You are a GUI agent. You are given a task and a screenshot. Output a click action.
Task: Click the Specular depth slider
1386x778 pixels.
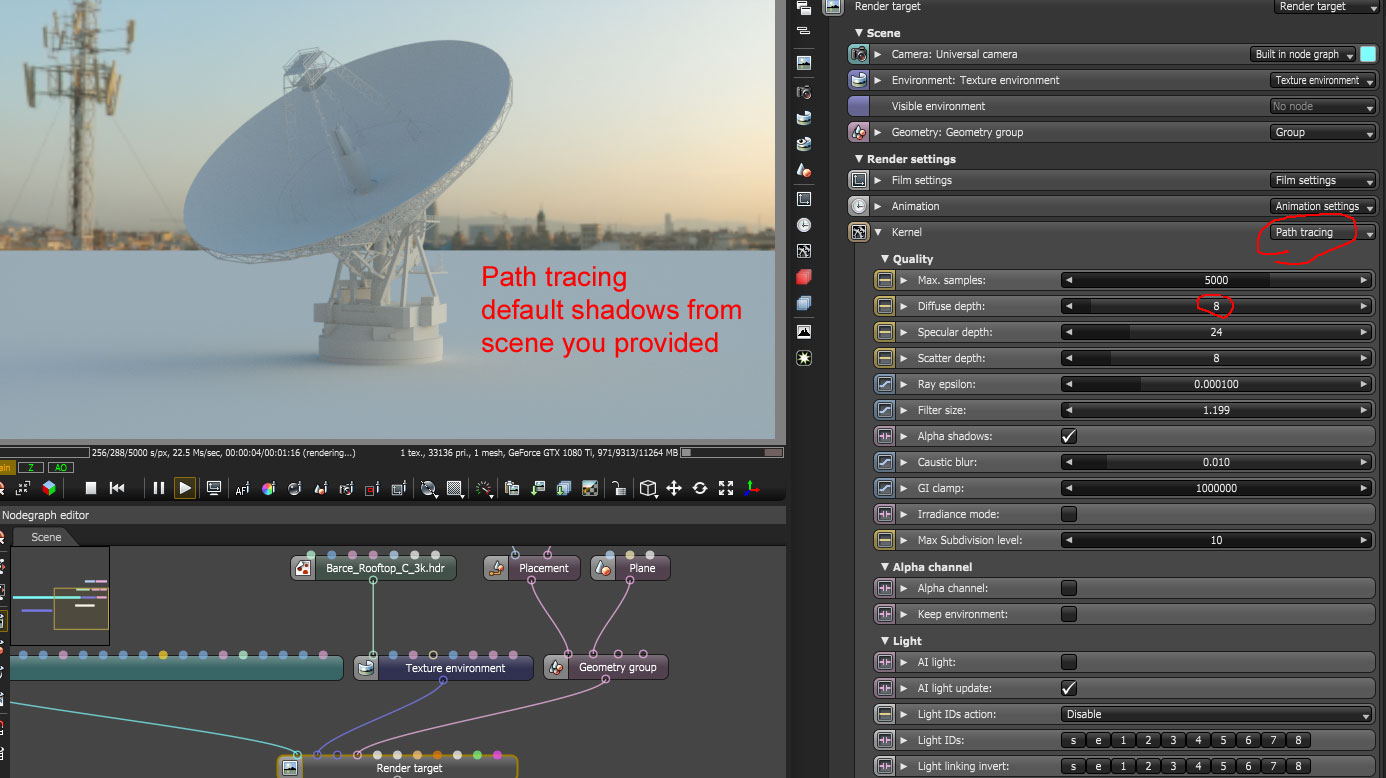click(x=1217, y=332)
